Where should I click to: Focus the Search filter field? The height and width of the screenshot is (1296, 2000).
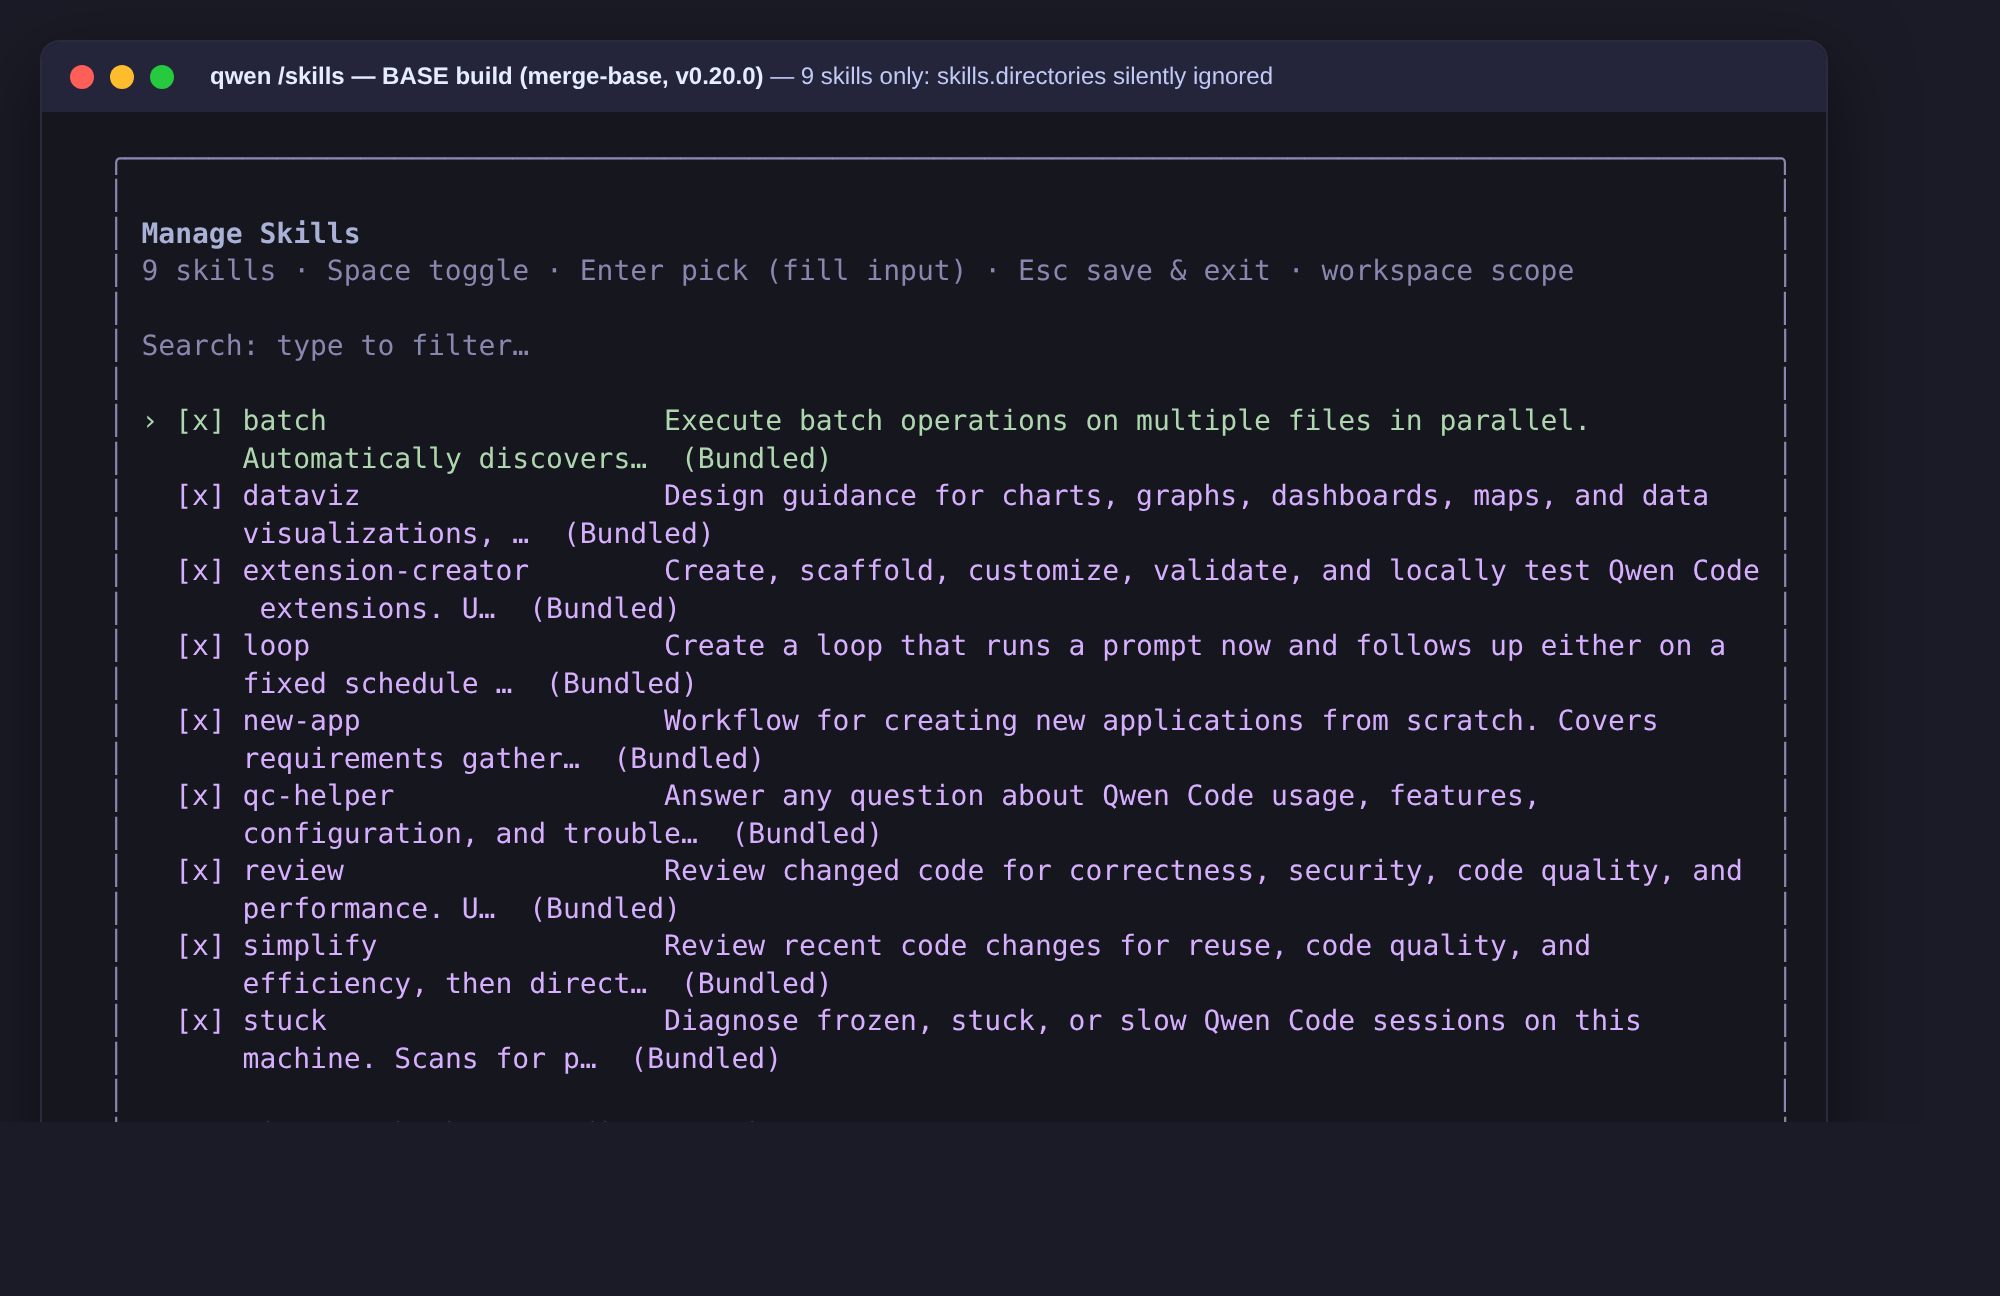tap(335, 346)
